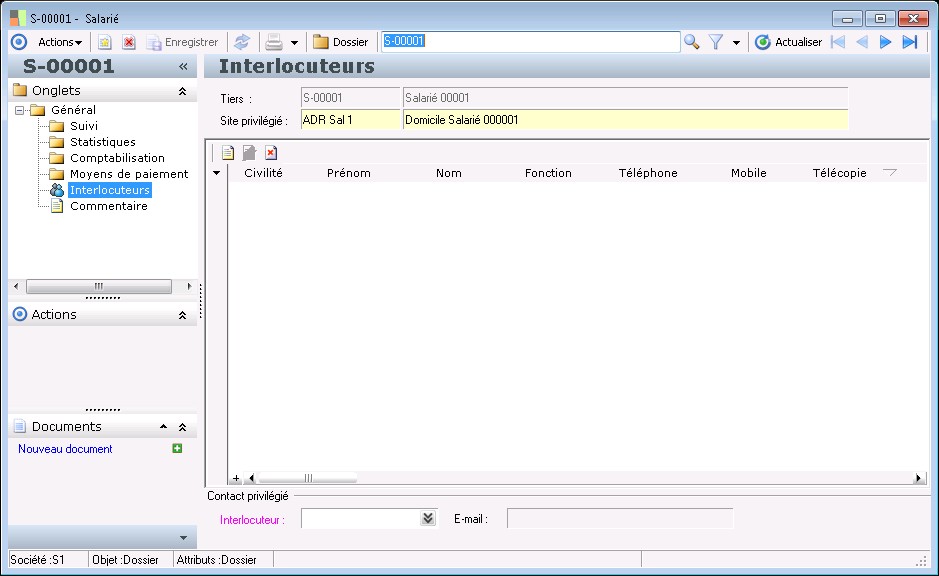Open the Actions dropdown menu
The image size is (939, 576).
[x=60, y=42]
